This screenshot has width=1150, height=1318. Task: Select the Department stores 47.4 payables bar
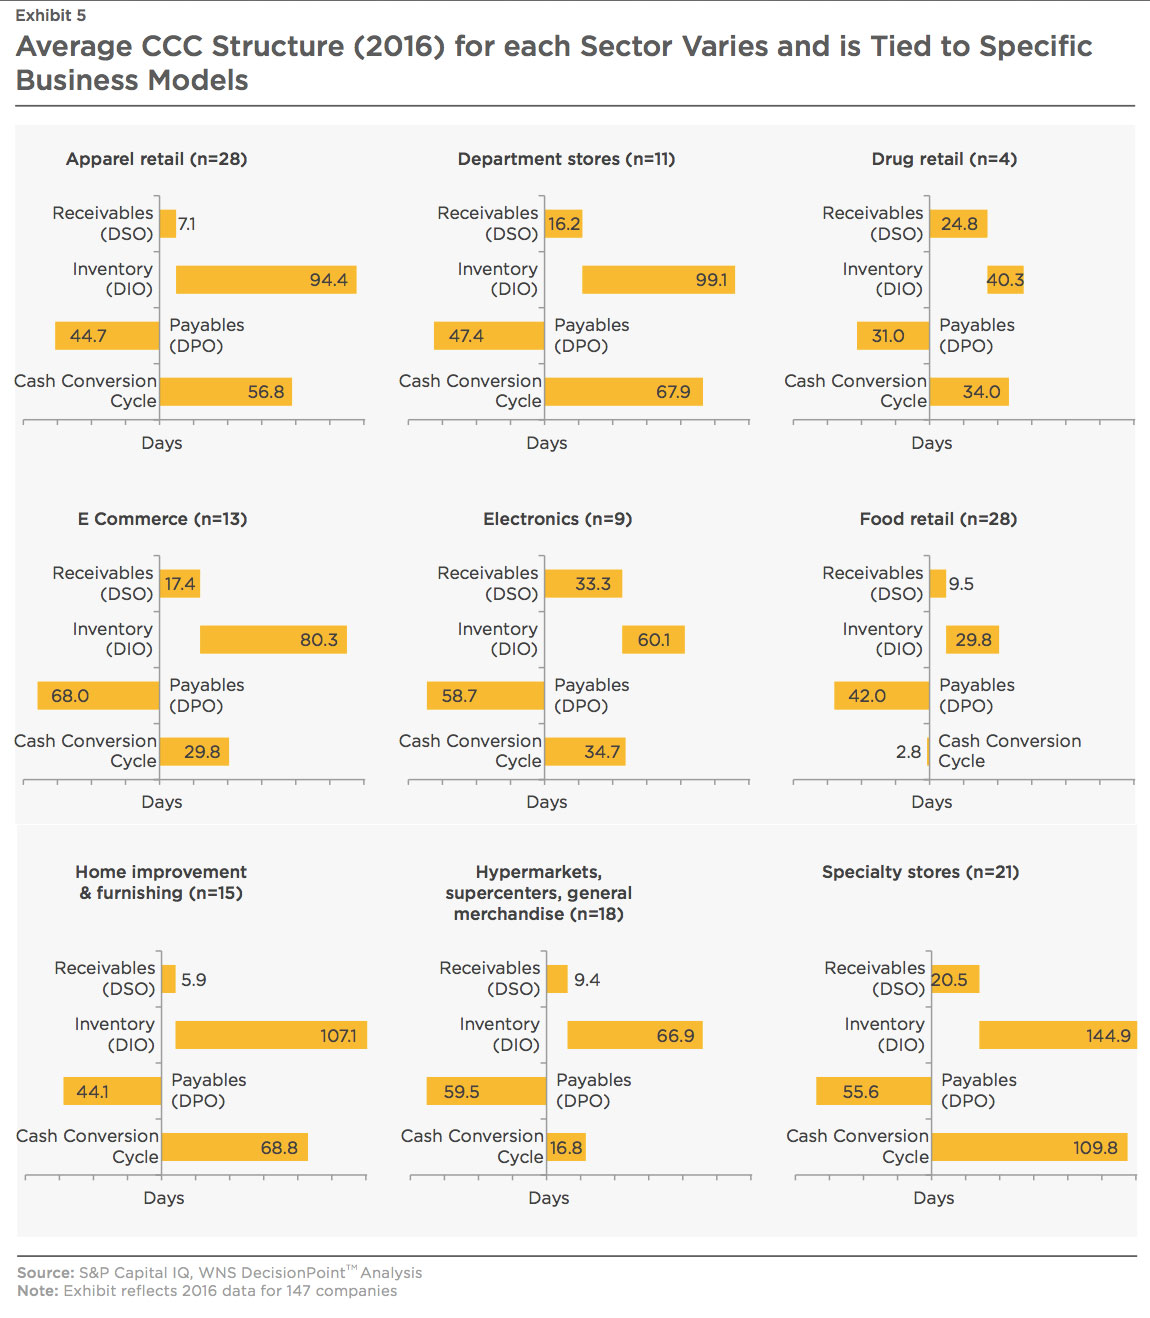coord(489,336)
